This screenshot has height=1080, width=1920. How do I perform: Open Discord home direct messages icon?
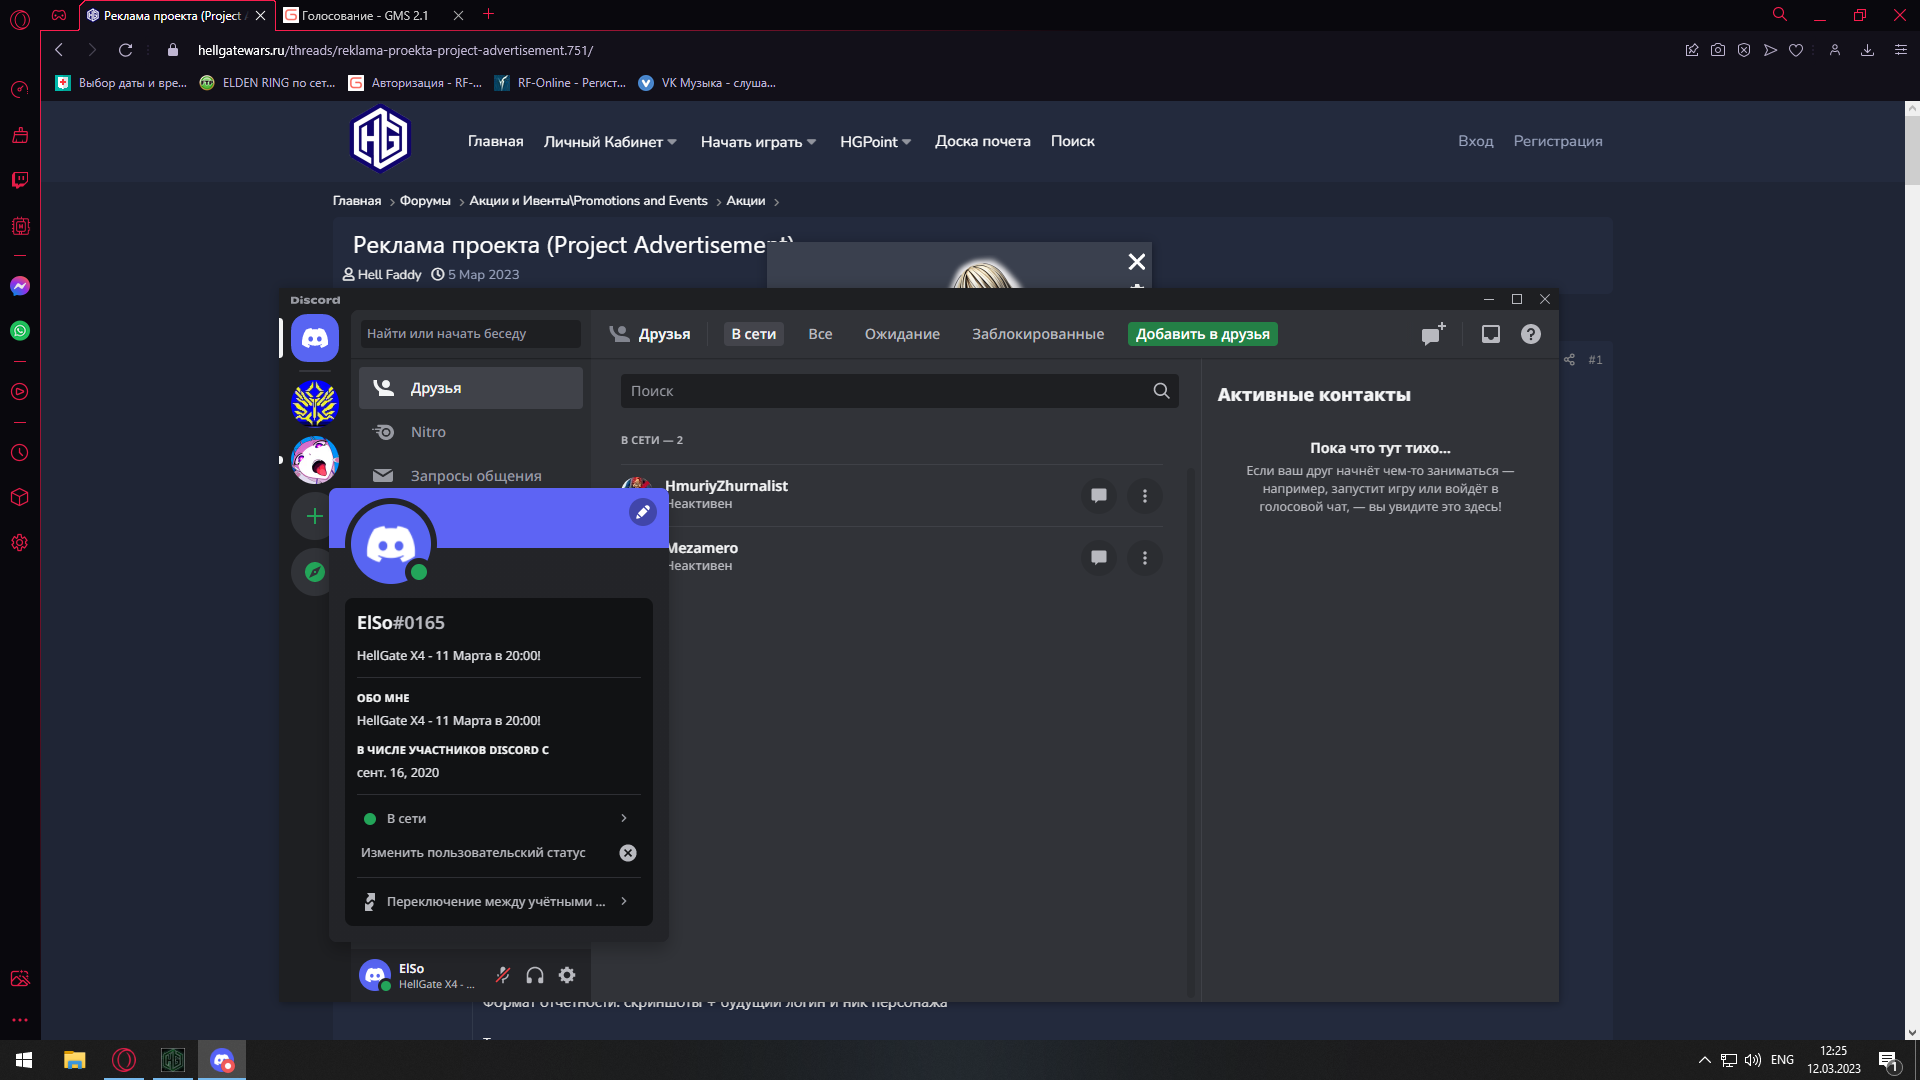(x=315, y=338)
